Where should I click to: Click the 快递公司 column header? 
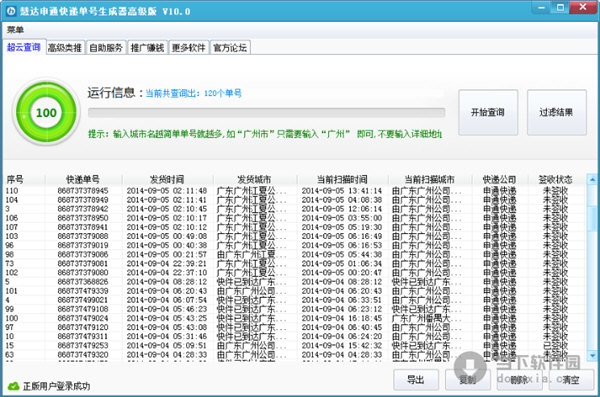pos(499,179)
